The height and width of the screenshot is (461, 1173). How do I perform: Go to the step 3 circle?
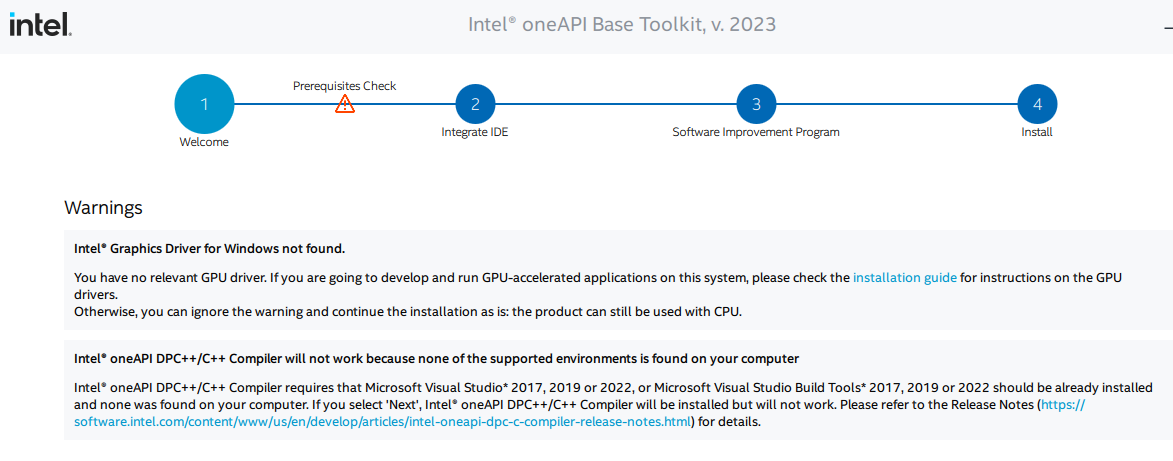(x=756, y=104)
